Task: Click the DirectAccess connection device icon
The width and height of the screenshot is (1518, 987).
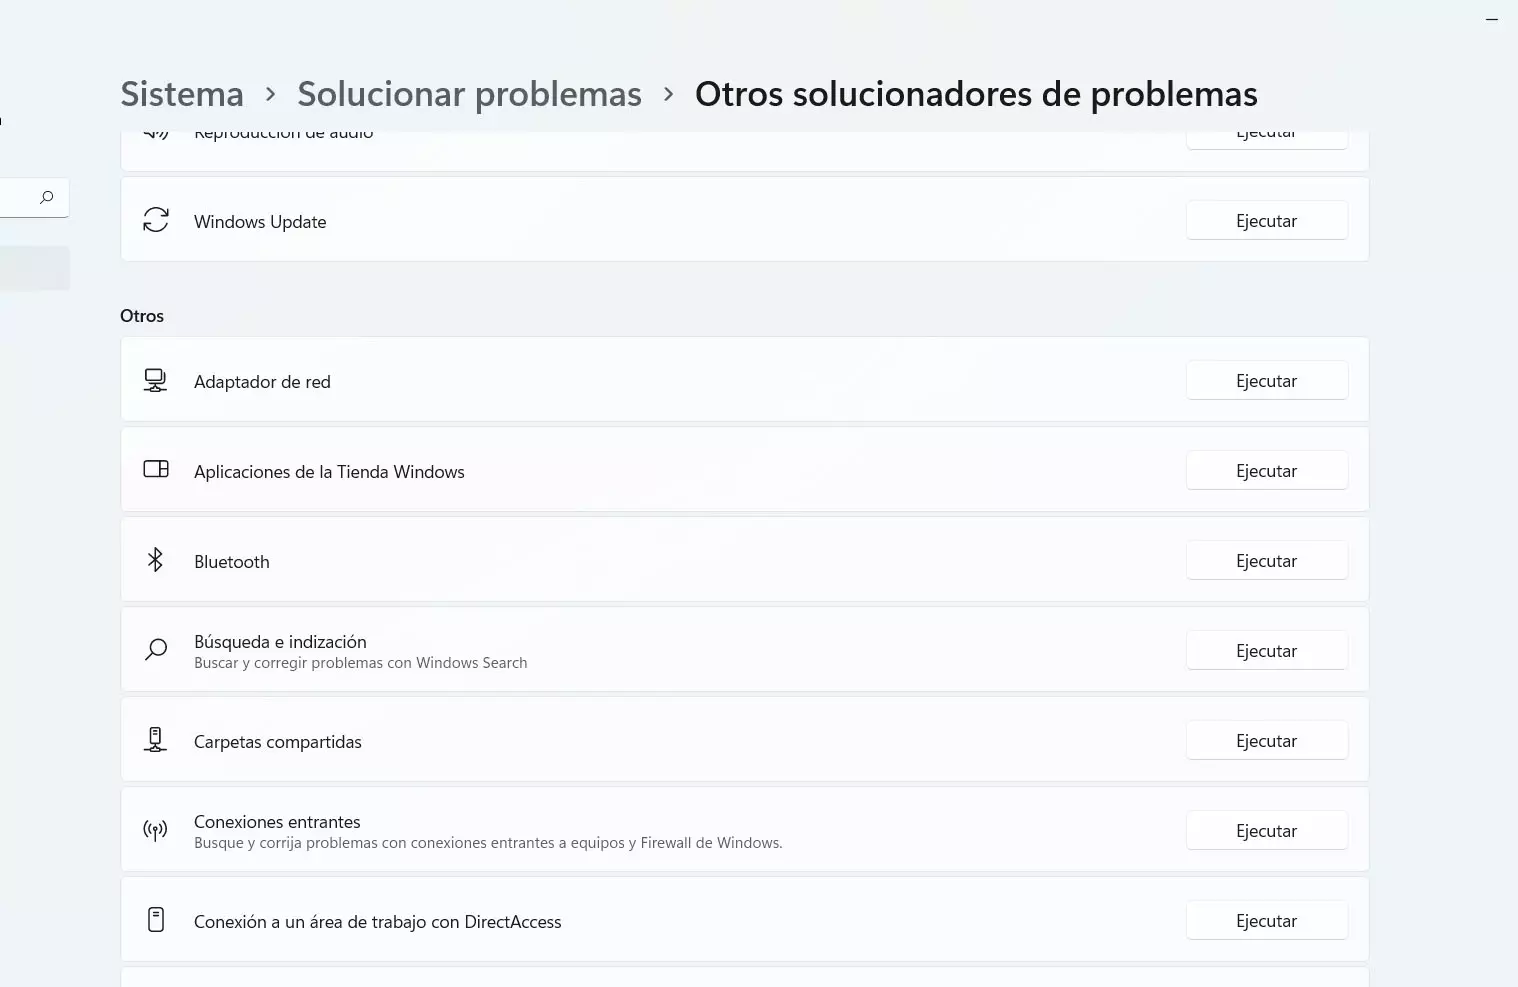Action: pos(156,920)
